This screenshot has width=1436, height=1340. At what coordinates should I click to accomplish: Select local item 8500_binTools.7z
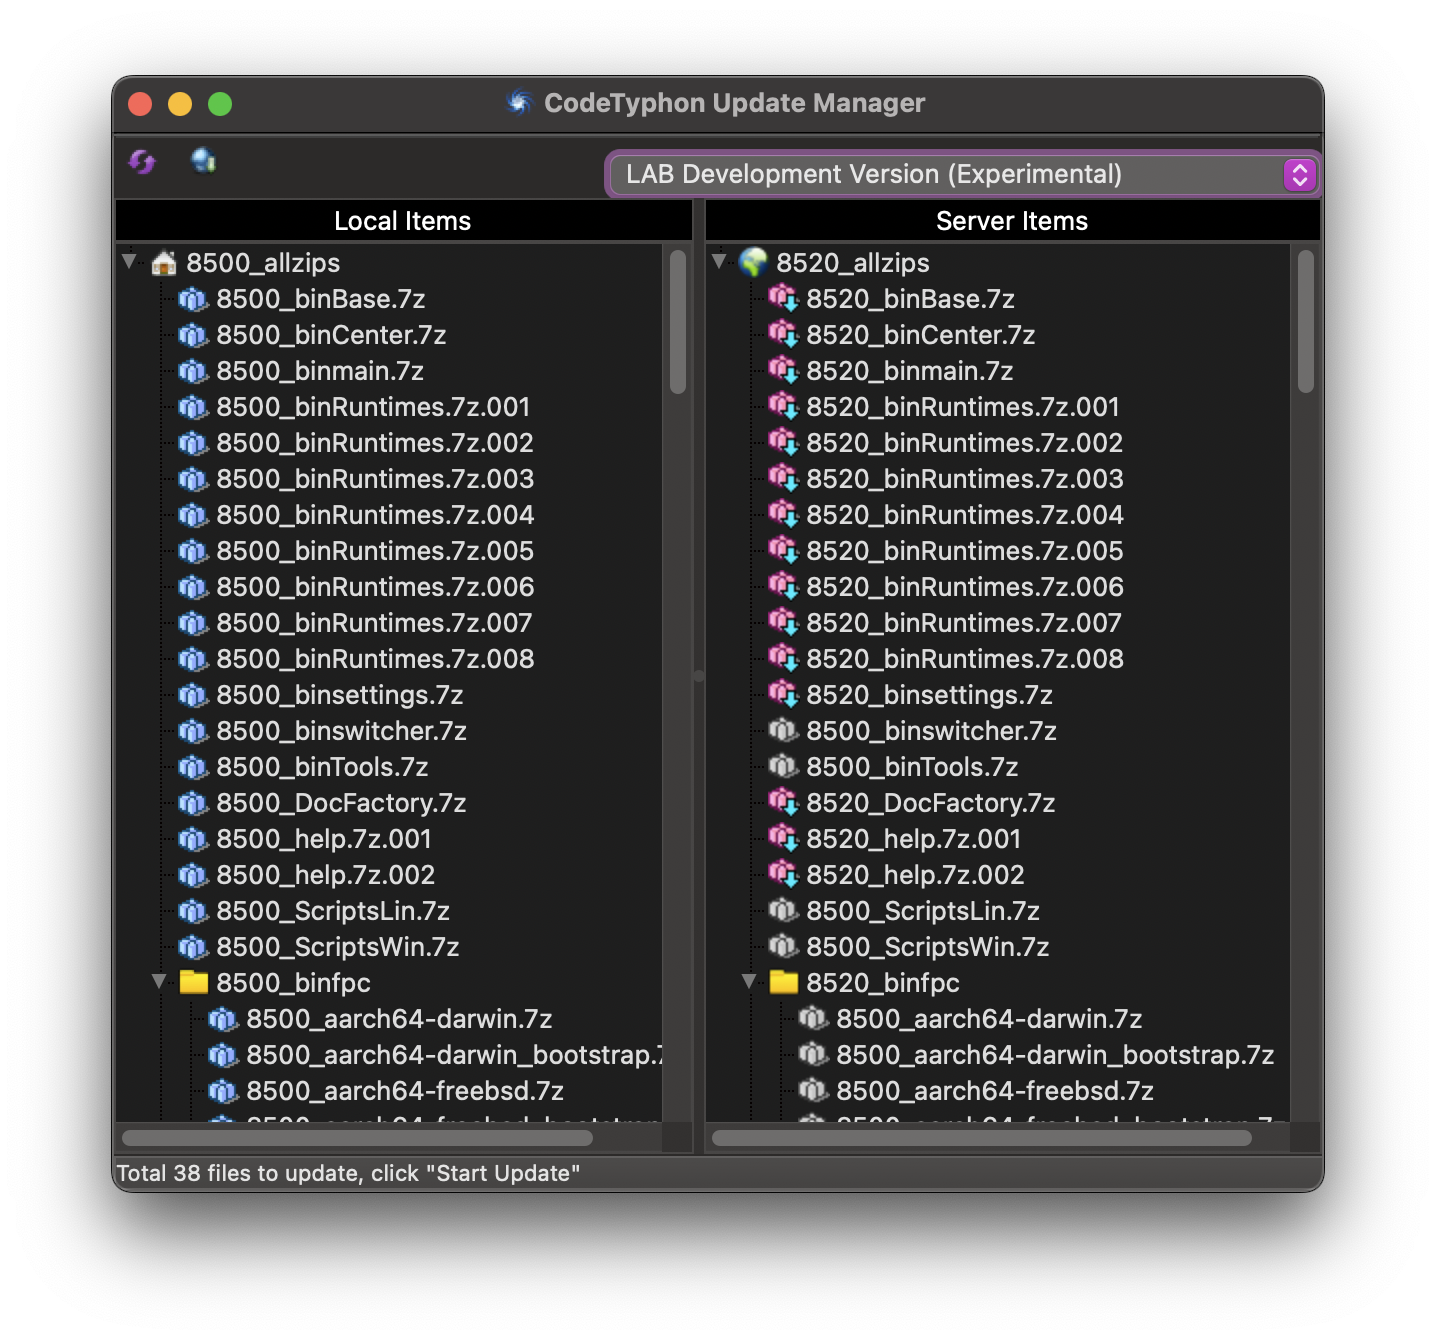point(322,767)
